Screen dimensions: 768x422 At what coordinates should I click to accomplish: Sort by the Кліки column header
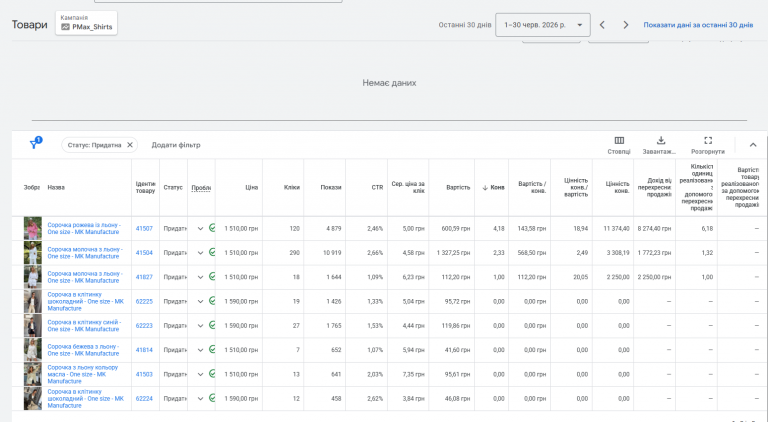[x=291, y=188]
